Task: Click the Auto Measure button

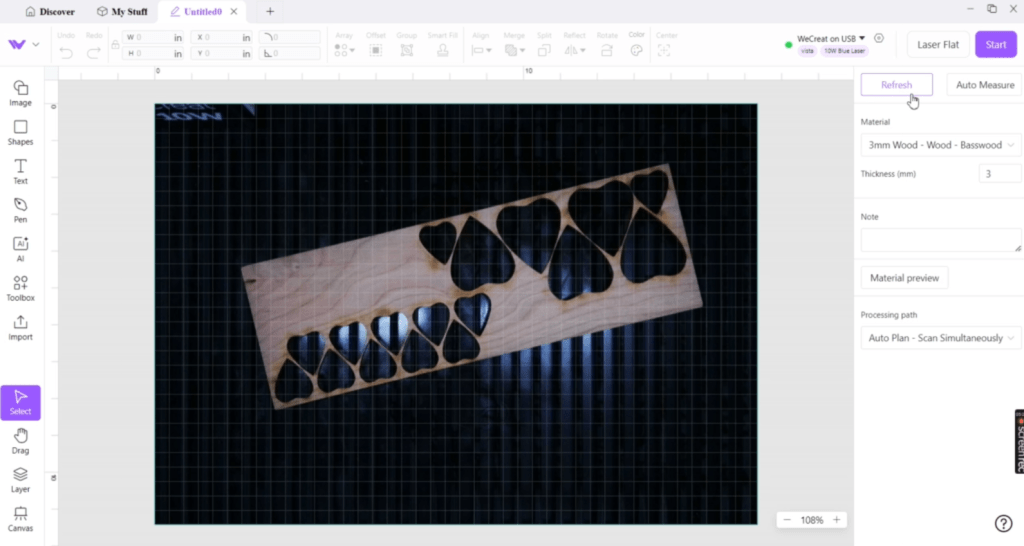Action: pyautogui.click(x=984, y=85)
